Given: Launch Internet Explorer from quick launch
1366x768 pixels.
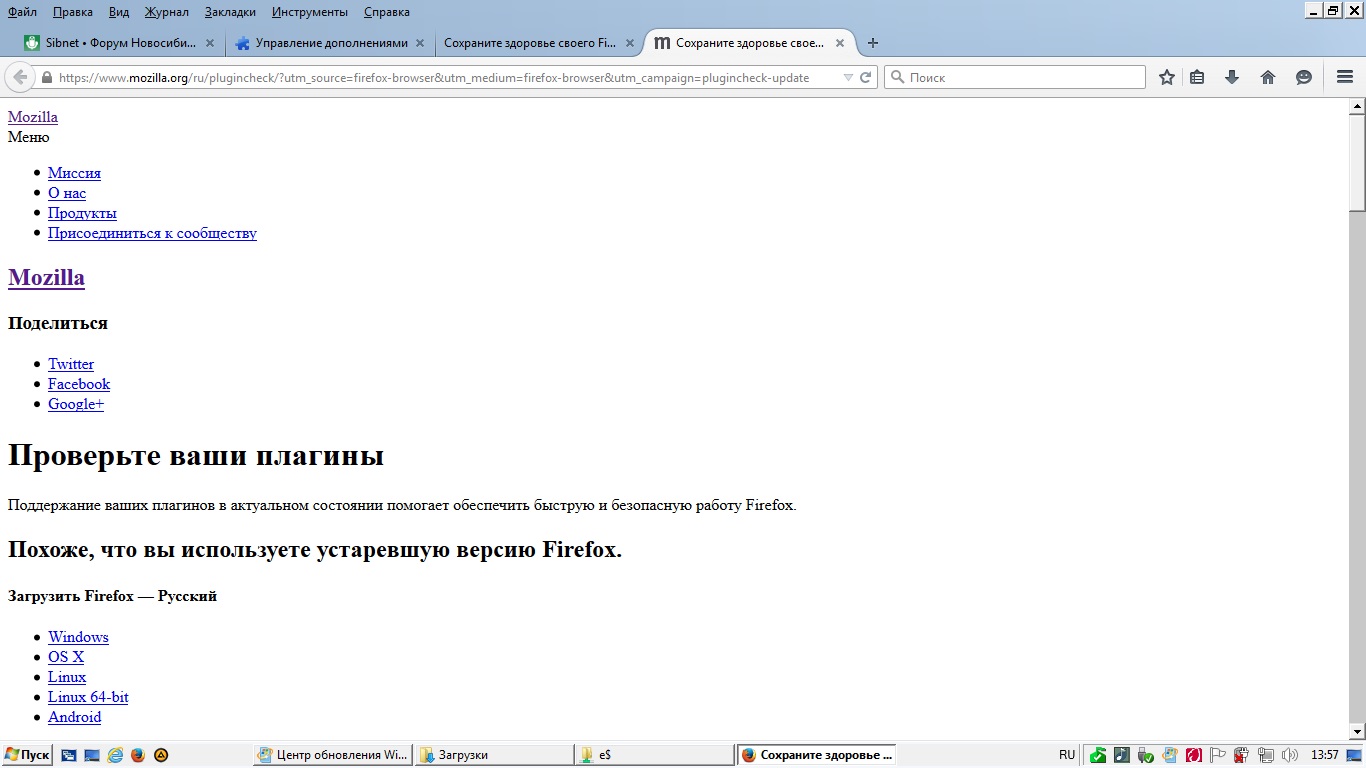Looking at the screenshot, I should pos(115,755).
